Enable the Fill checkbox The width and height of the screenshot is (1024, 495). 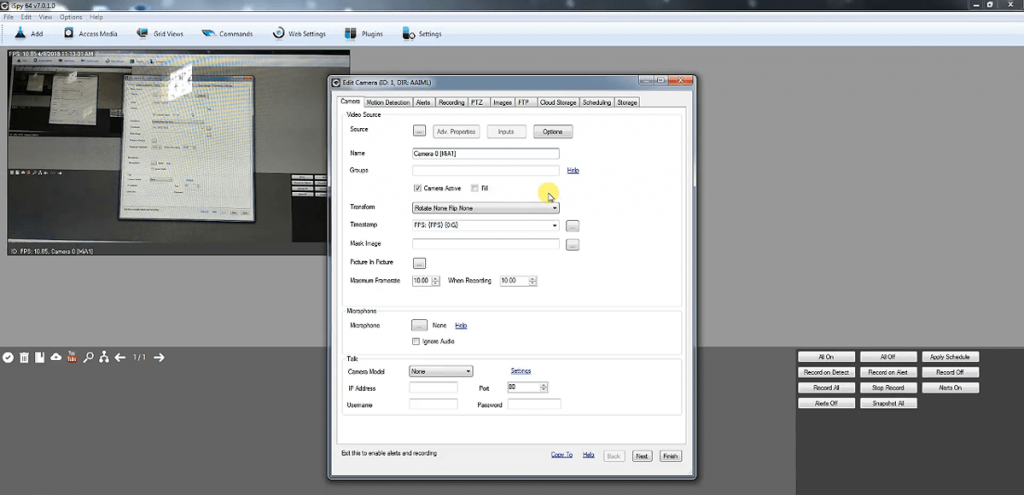475,188
